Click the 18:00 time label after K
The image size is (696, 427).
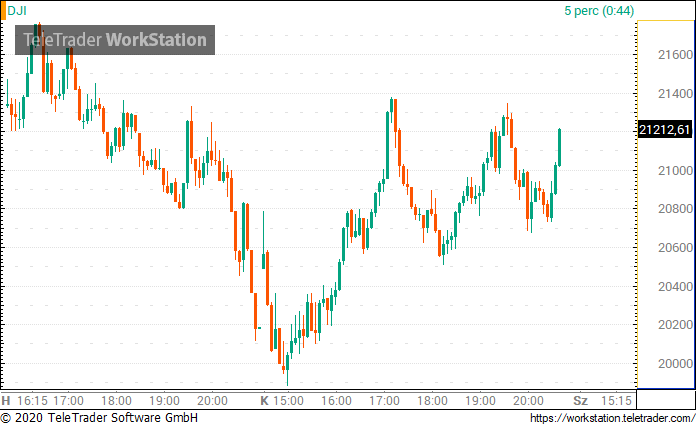[x=432, y=401]
